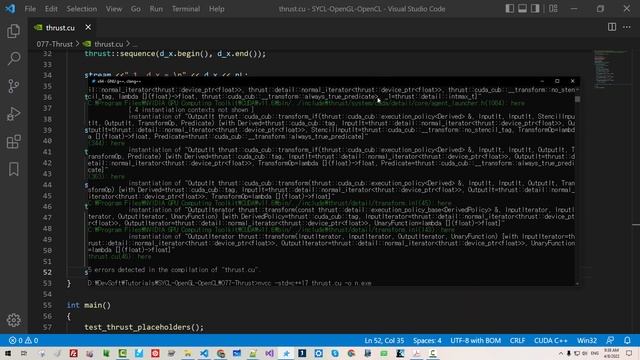Image resolution: width=640 pixels, height=360 pixels.
Task: Open the Go menu
Action: pyautogui.click(x=136, y=9)
